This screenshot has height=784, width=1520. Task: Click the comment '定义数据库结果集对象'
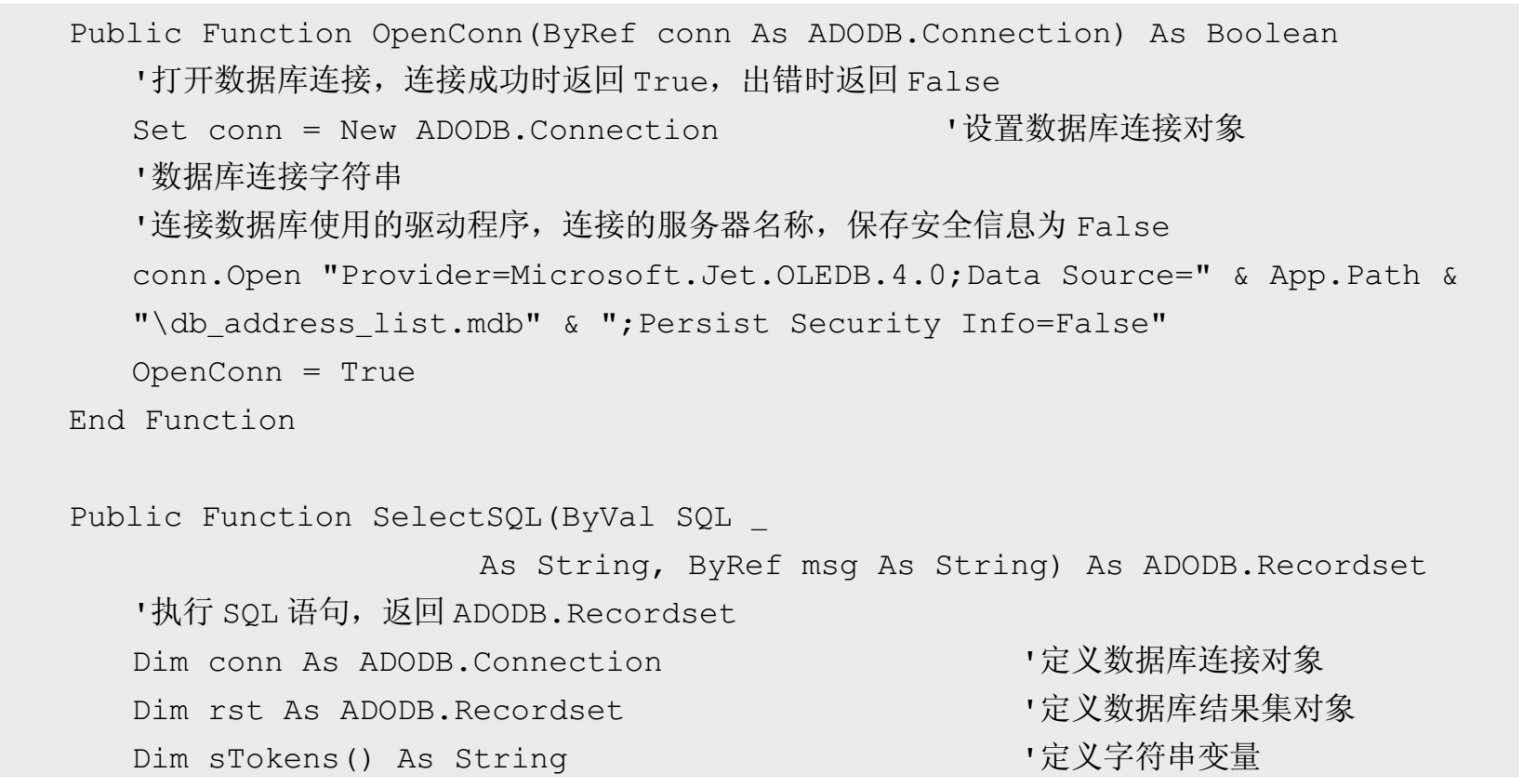[1190, 710]
